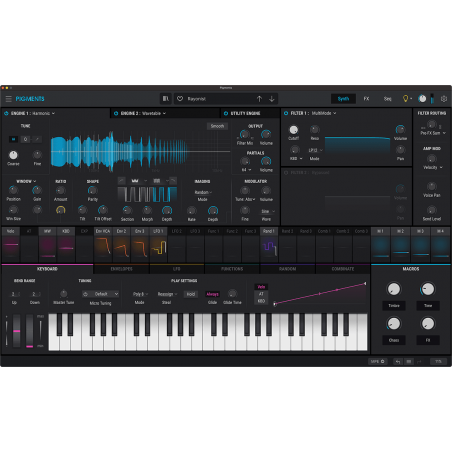The width and height of the screenshot is (452, 452).
Task: Select the Rand 1 modulation source
Action: point(268,245)
